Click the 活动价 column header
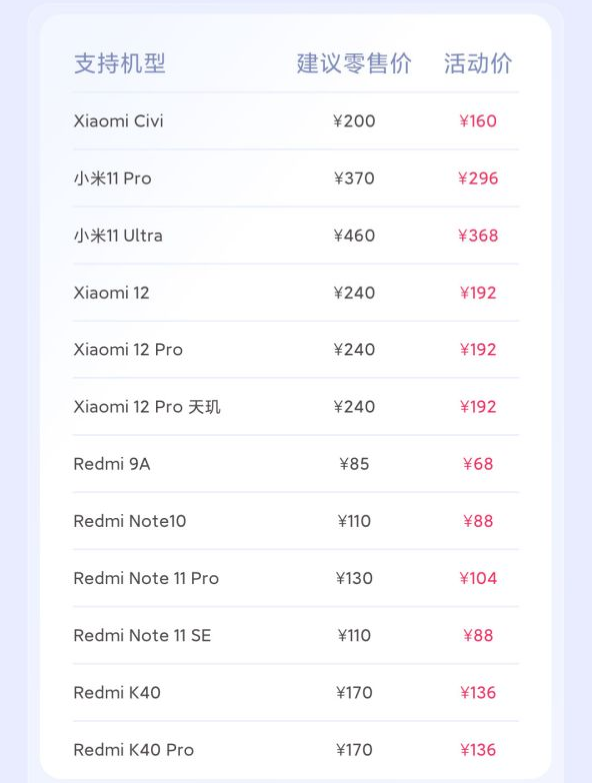This screenshot has width=592, height=783. tap(478, 63)
